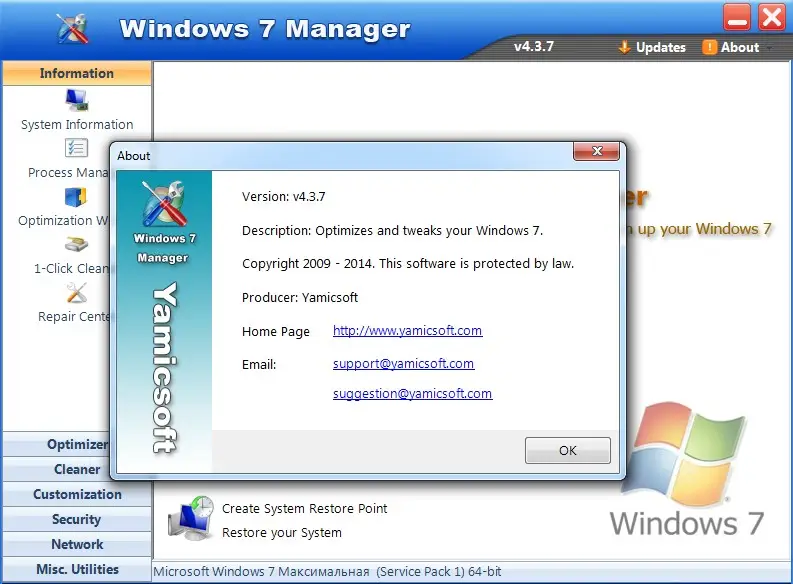This screenshot has width=793, height=584.
Task: Open the Security section
Action: [x=77, y=519]
